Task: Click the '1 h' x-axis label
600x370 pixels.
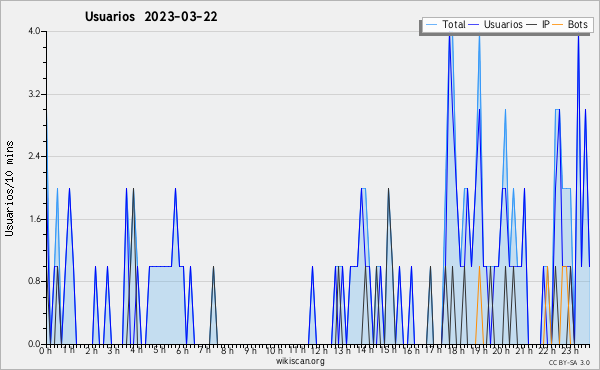Action: click(x=69, y=350)
